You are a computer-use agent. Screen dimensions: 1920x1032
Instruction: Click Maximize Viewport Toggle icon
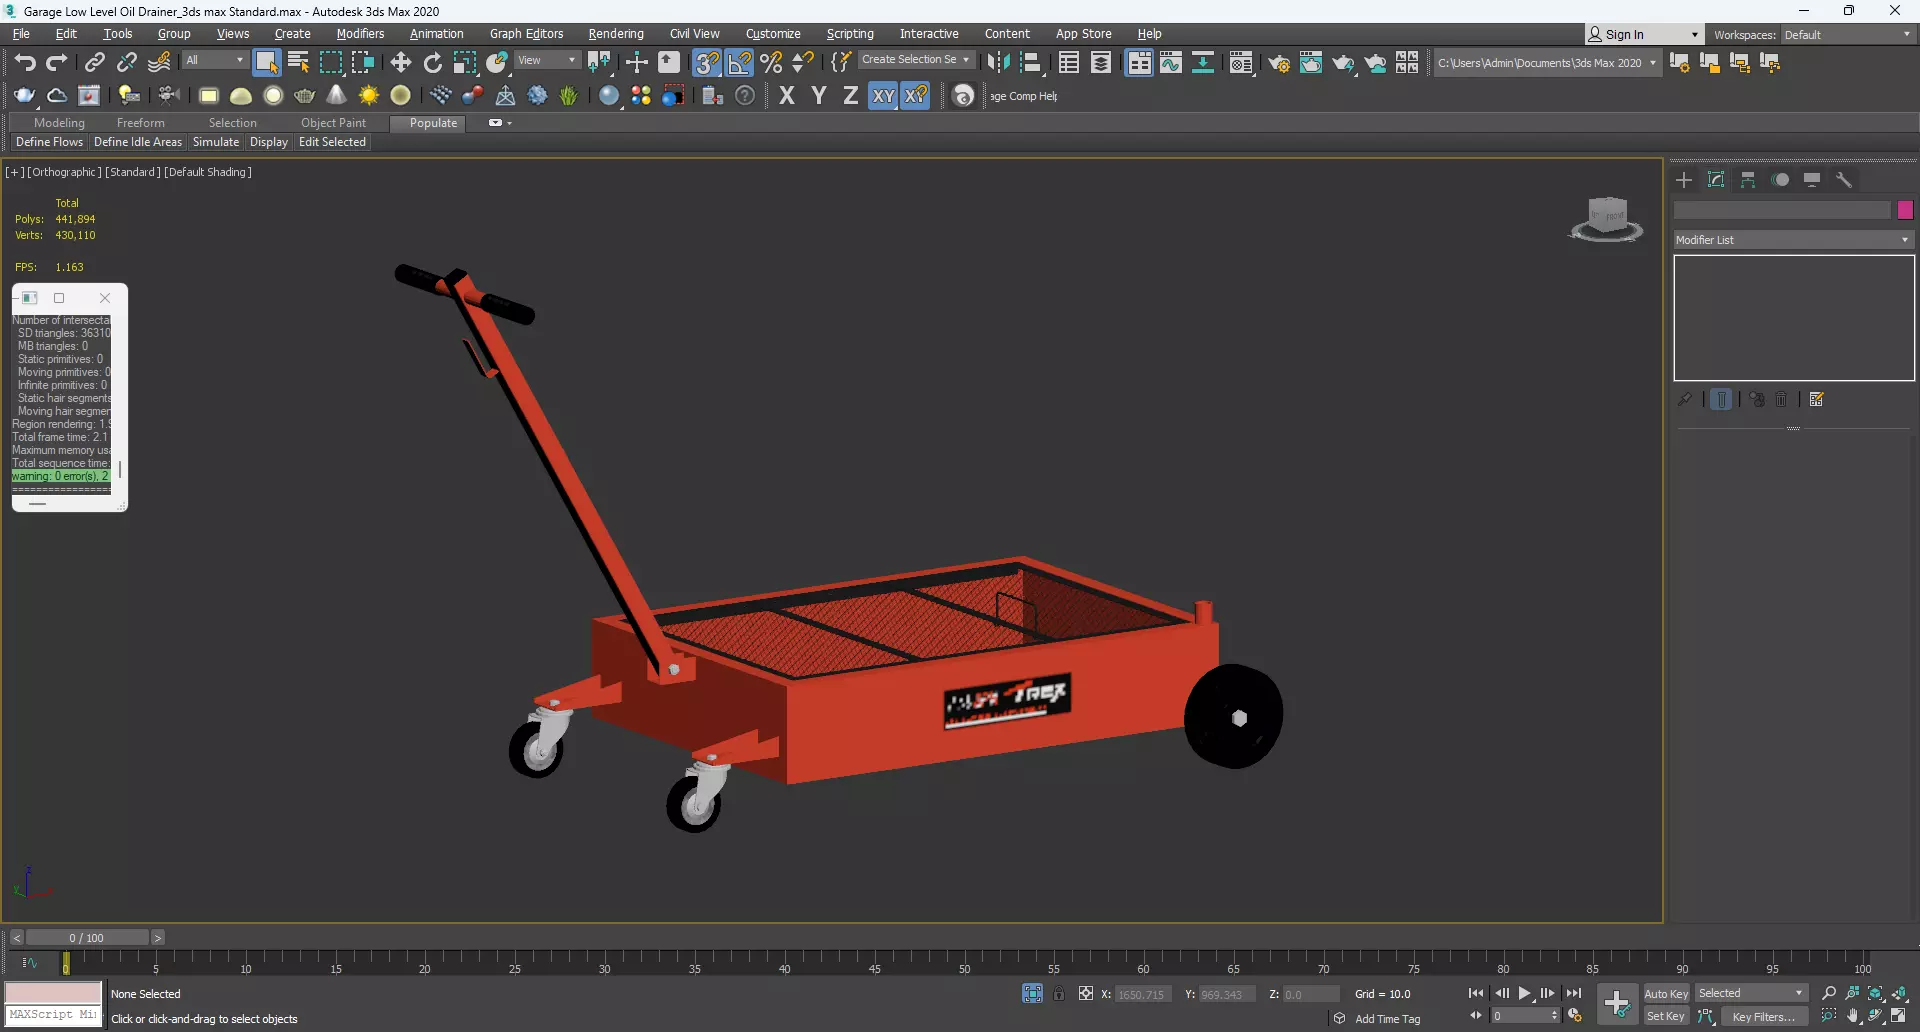pyautogui.click(x=1899, y=1016)
